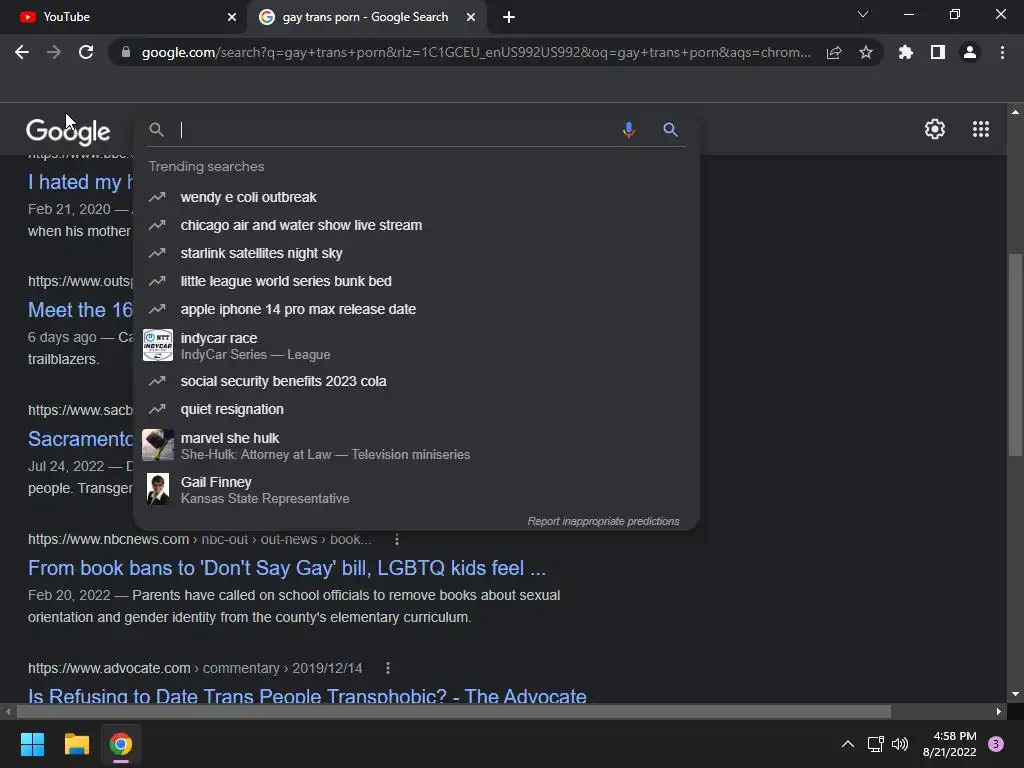Start voice search with microphone
Viewport: 1024px width, 768px height.
click(629, 129)
